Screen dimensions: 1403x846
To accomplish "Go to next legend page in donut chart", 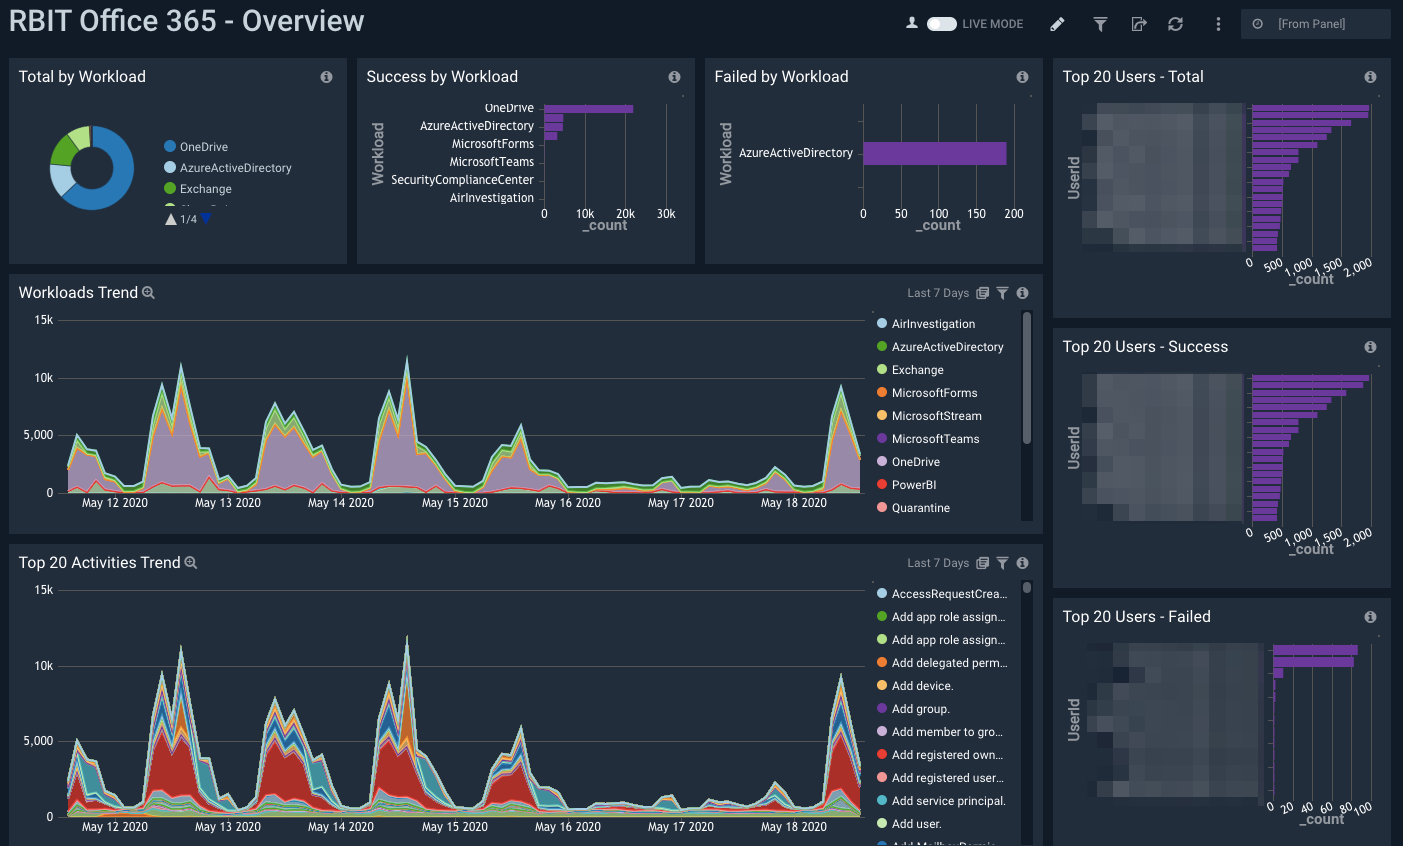I will point(206,219).
